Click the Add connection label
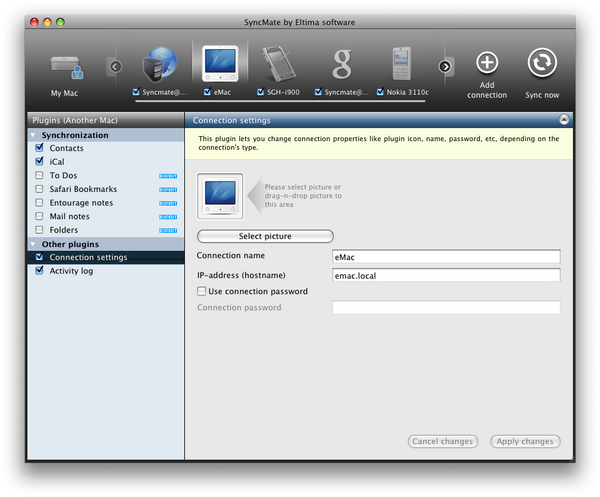Screen dimensions: 600x497 [487, 90]
